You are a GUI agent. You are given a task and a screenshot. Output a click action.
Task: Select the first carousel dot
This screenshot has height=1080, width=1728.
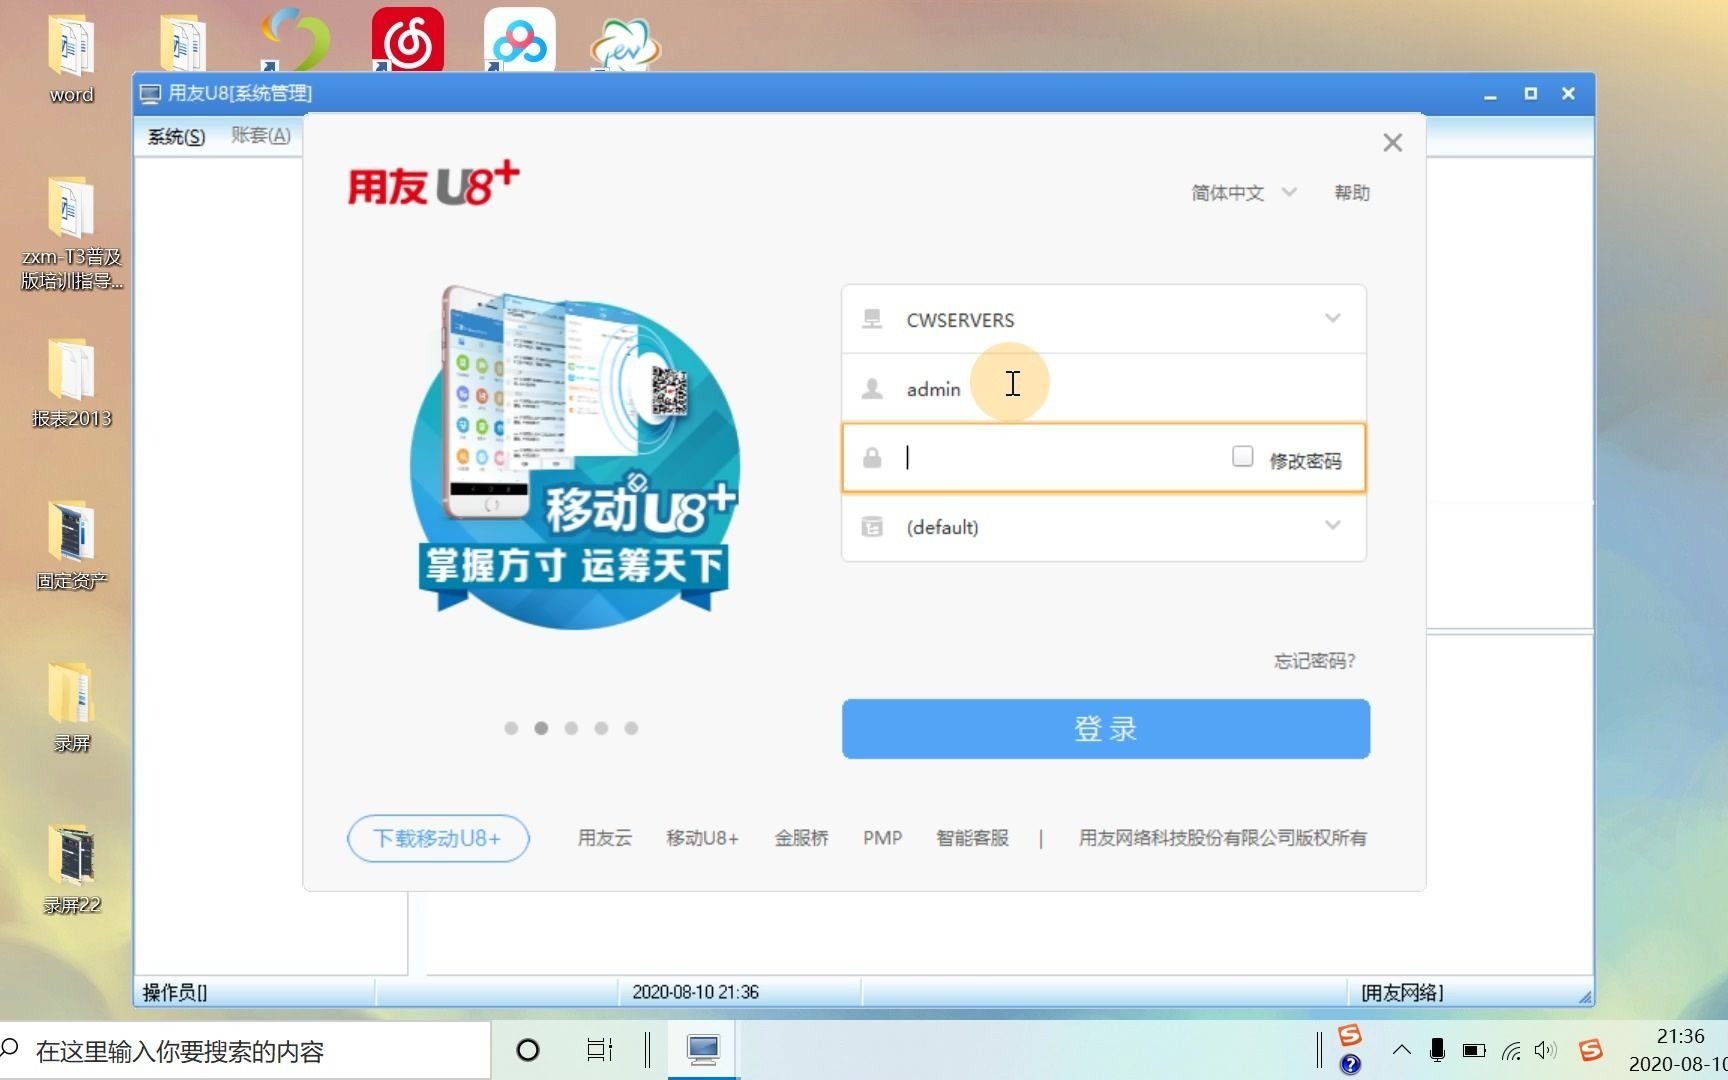(511, 728)
